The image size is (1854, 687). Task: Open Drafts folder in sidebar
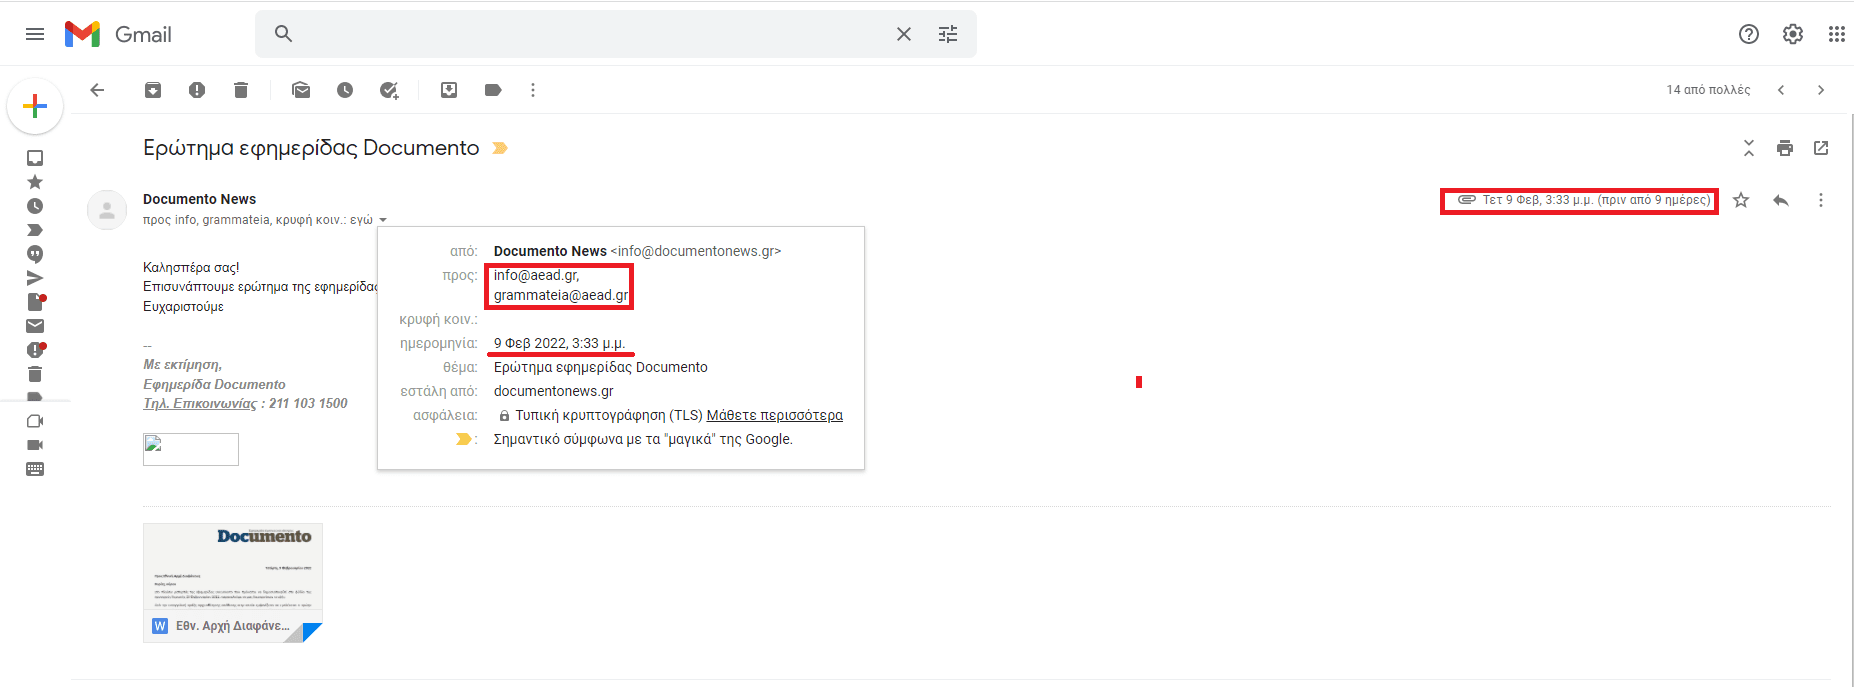click(35, 302)
